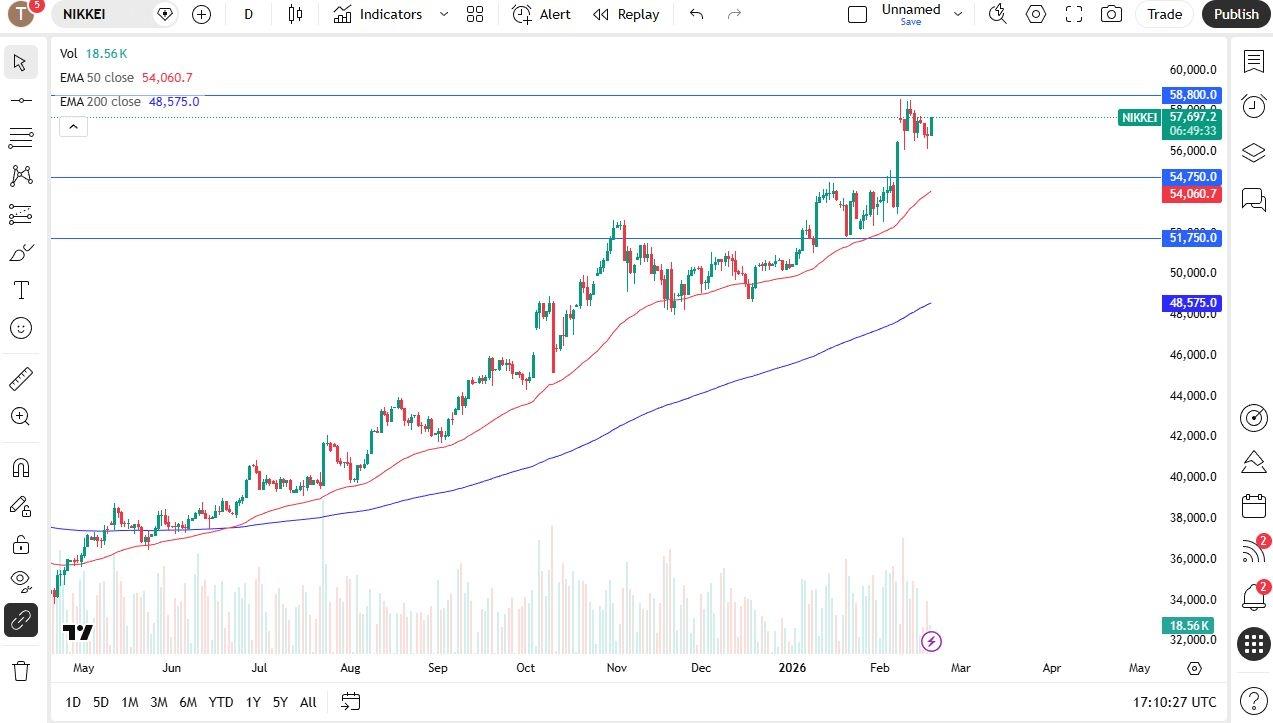The image size is (1273, 723).
Task: Select the Zoom In tool
Action: 21,416
